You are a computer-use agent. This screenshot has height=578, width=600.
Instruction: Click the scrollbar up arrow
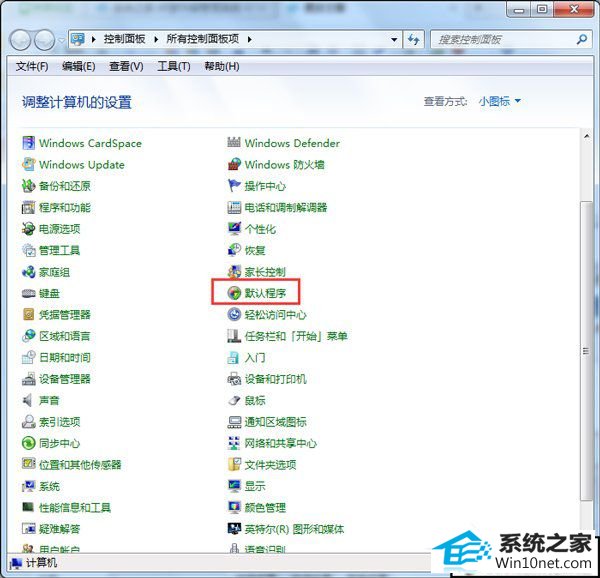(x=587, y=136)
